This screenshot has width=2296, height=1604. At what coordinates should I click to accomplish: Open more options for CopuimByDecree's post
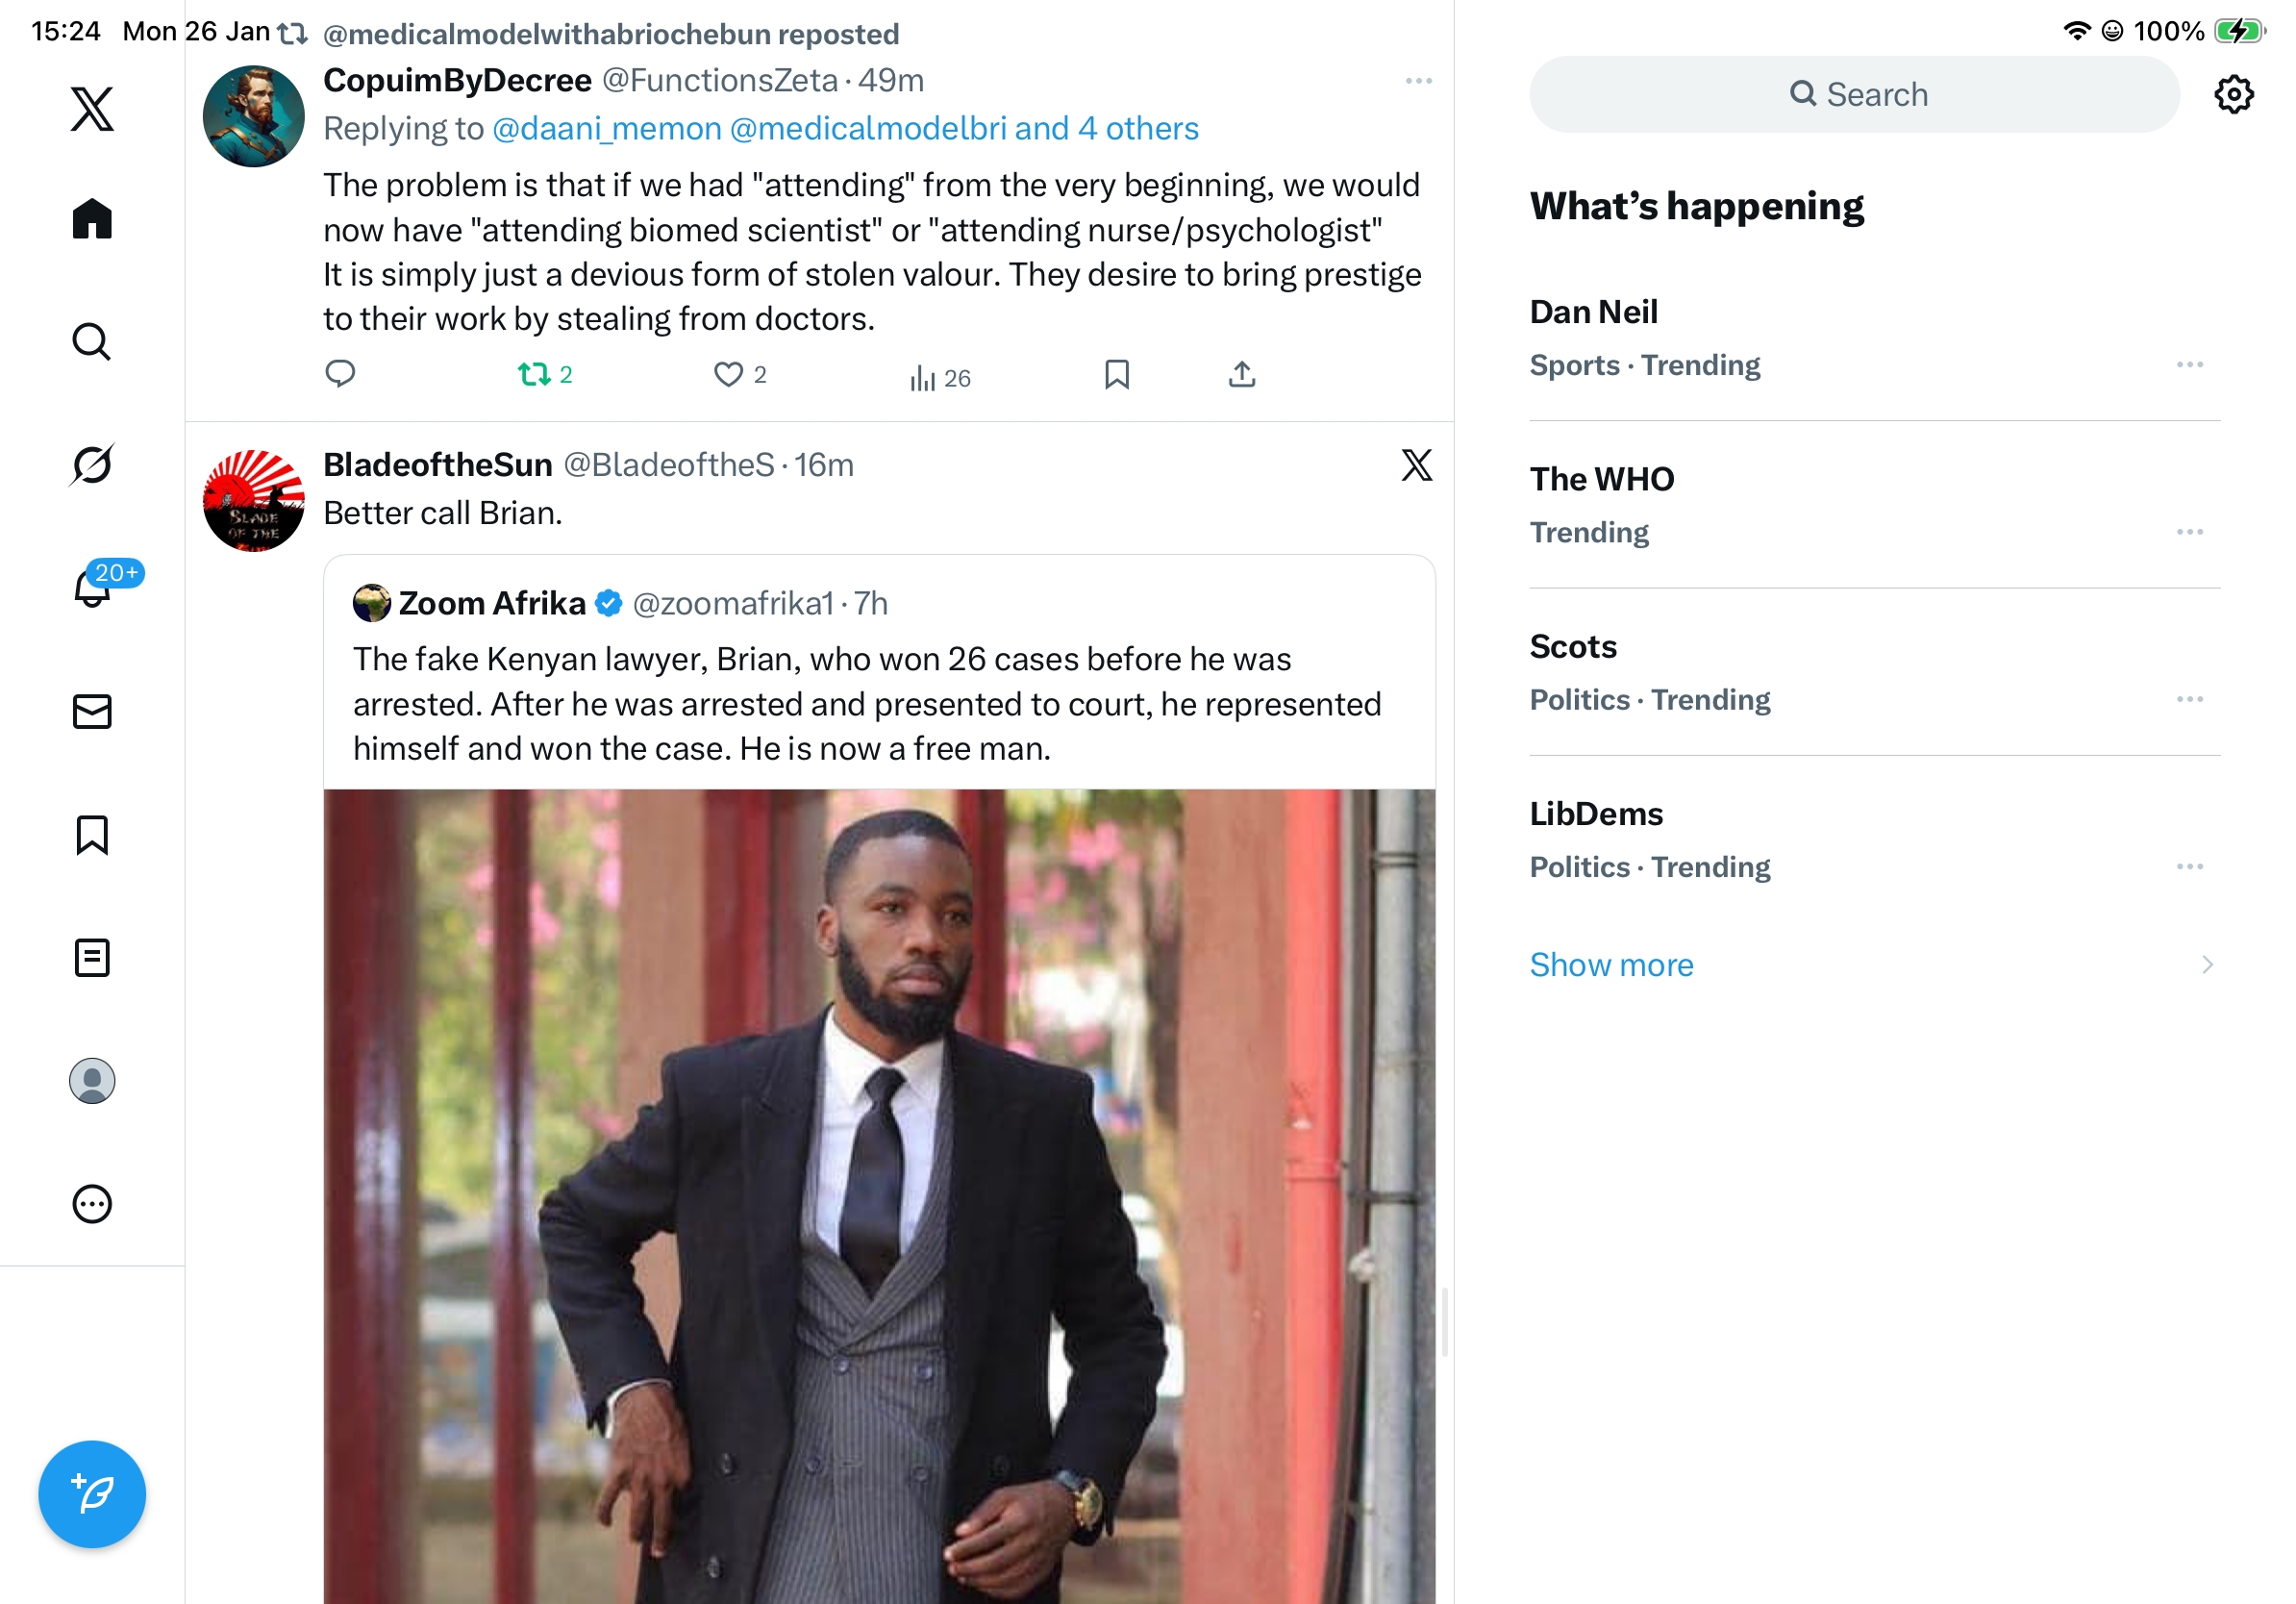(1418, 81)
